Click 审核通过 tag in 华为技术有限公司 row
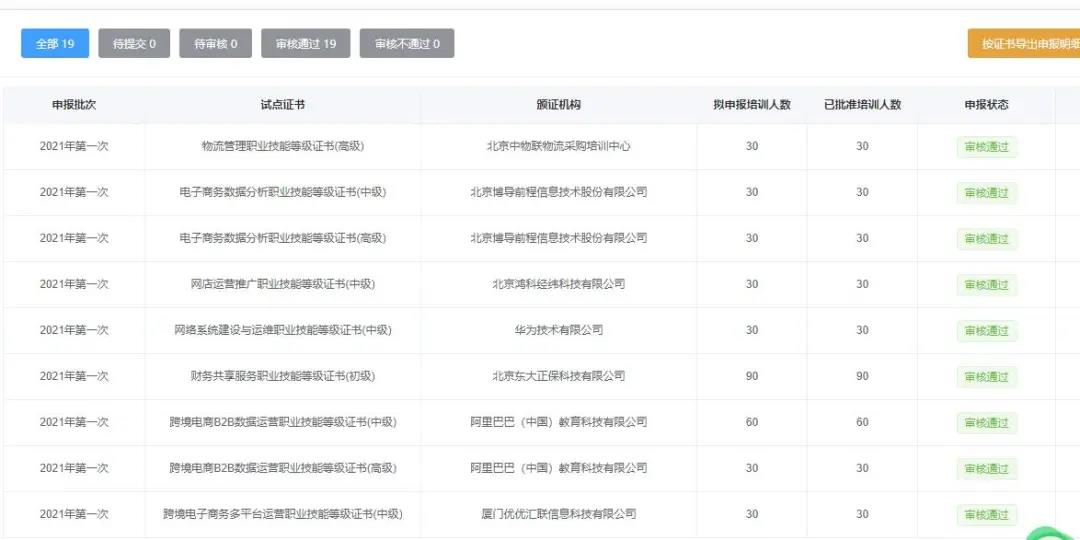The image size is (1080, 540). point(986,331)
